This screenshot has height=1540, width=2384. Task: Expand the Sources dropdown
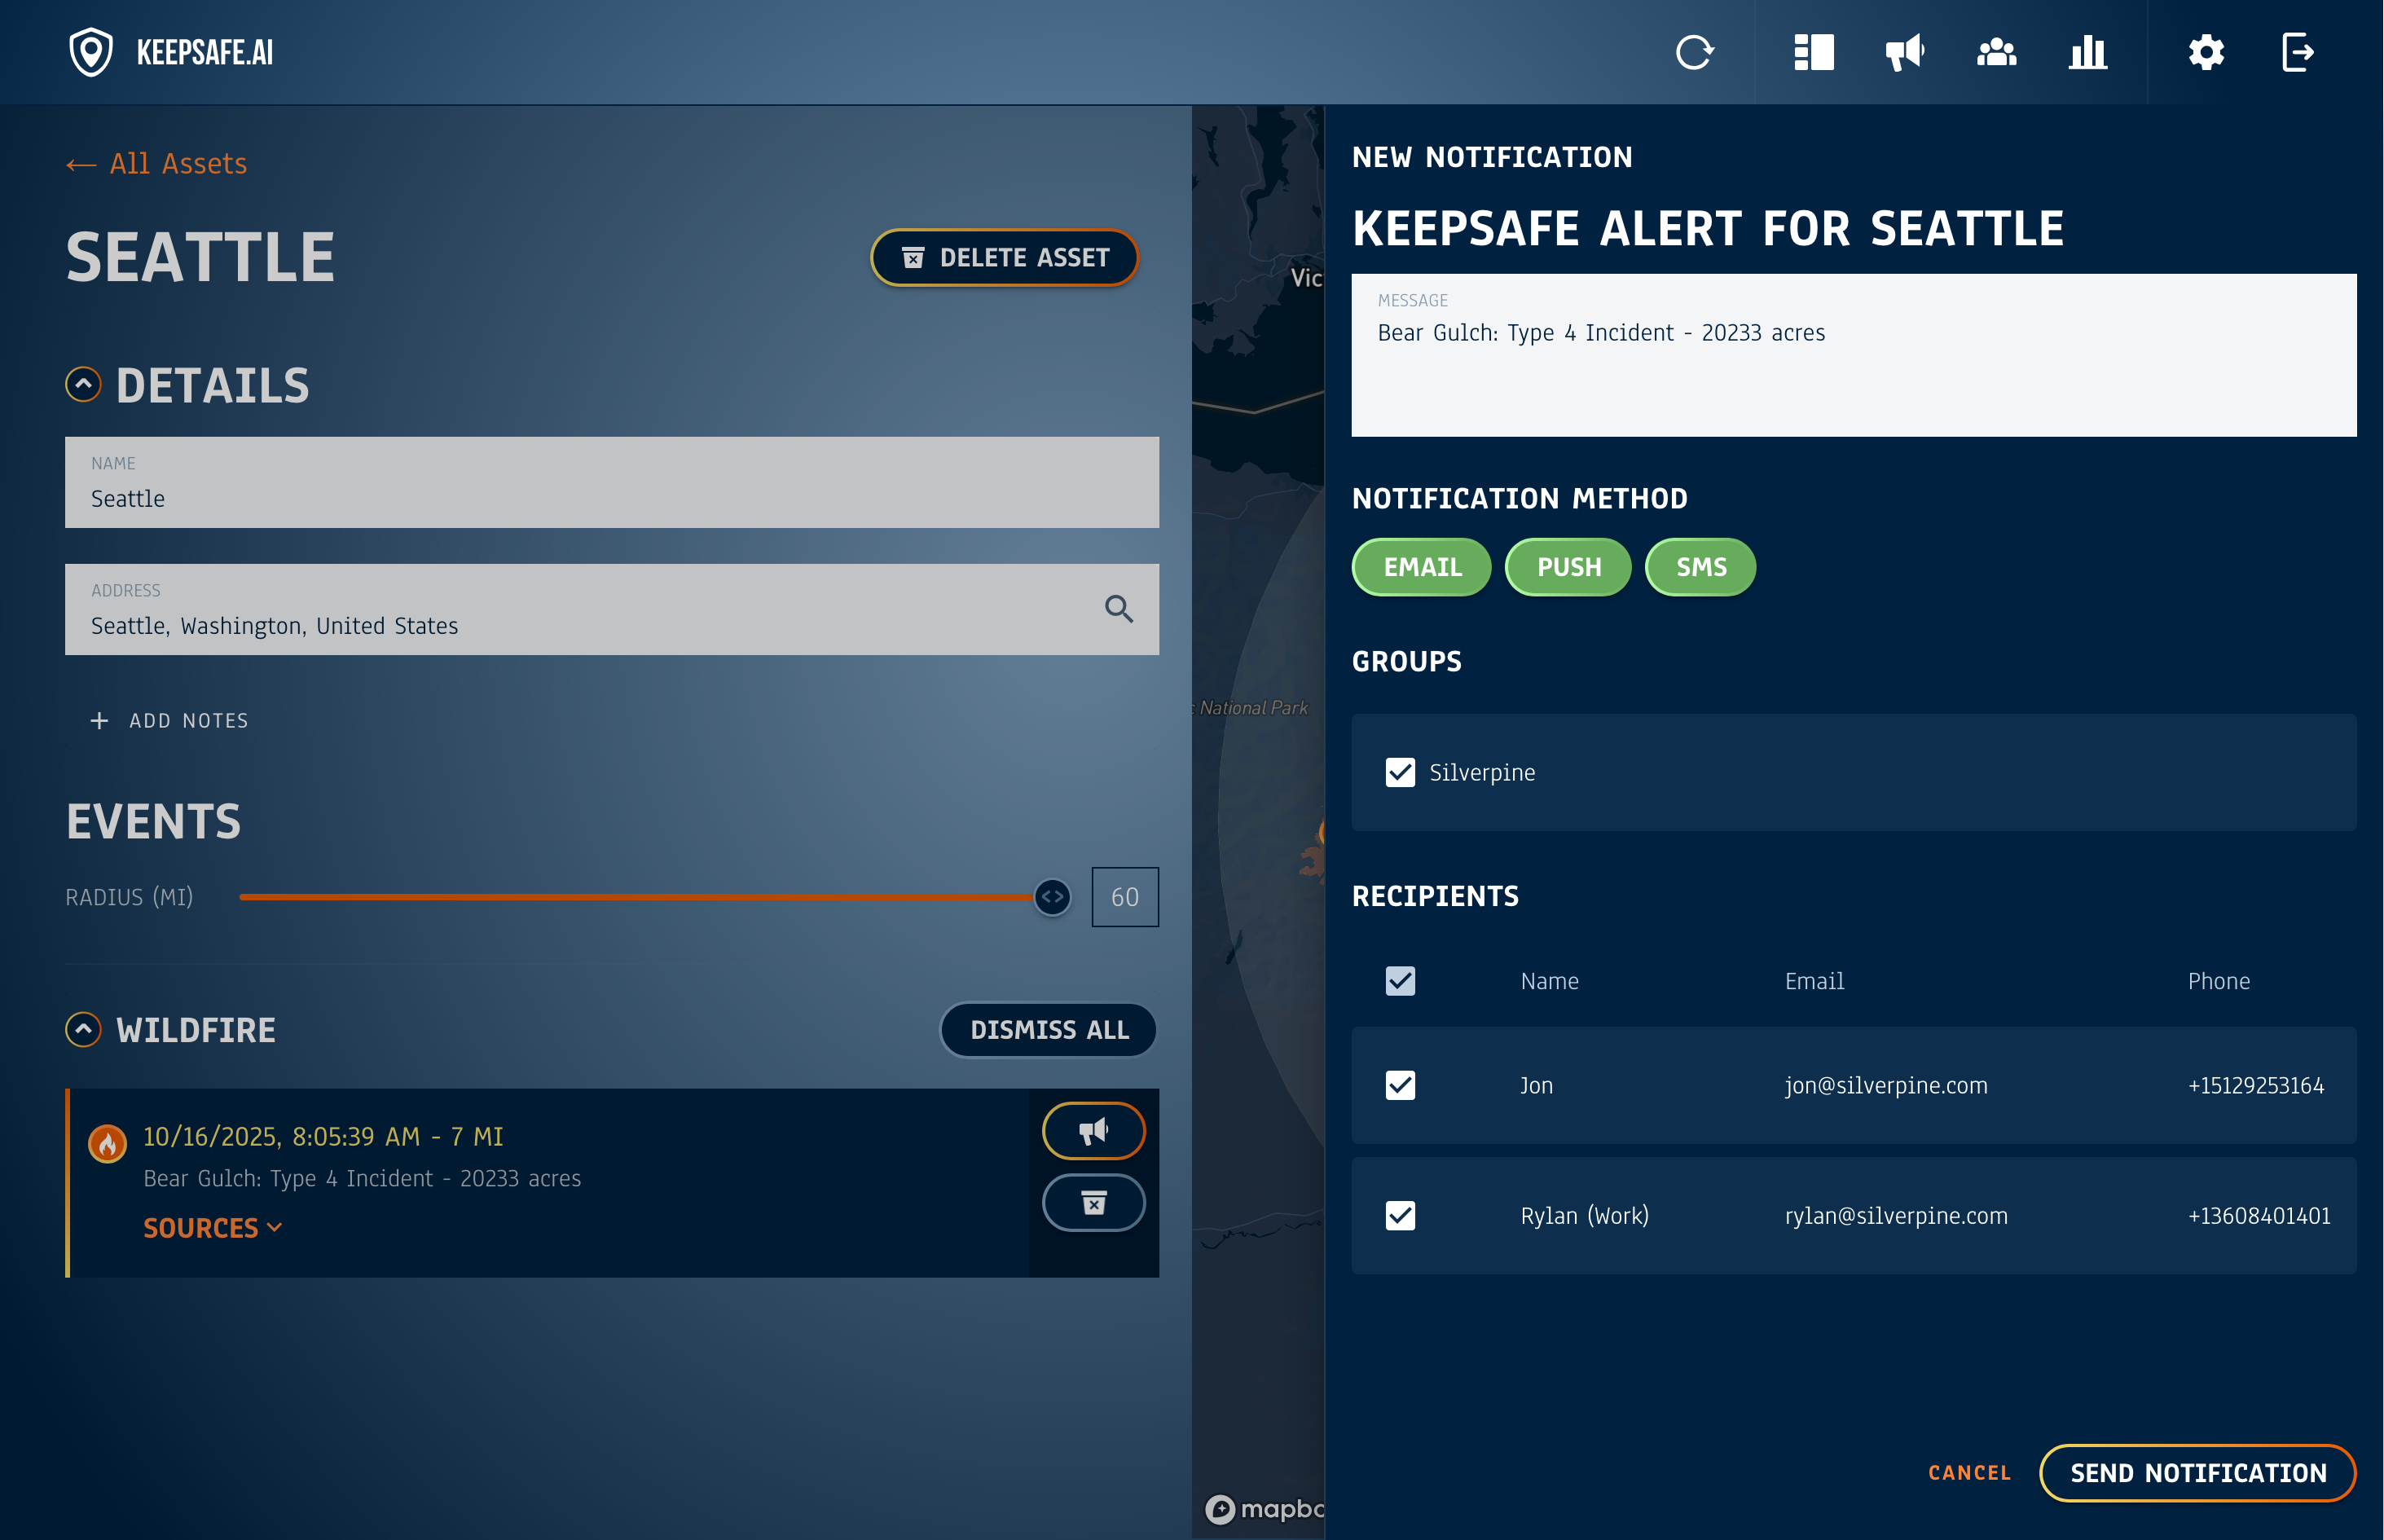click(x=212, y=1228)
